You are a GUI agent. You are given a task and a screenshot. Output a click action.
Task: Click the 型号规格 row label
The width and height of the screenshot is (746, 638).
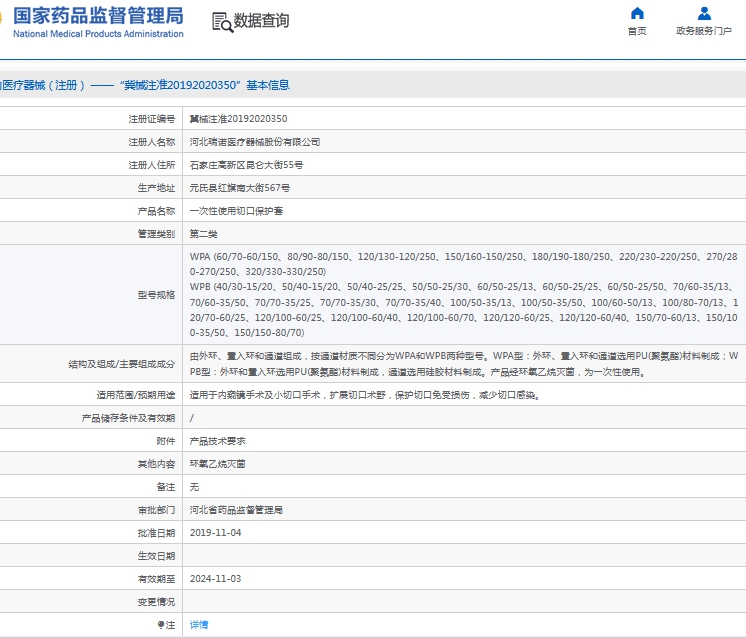tap(157, 295)
